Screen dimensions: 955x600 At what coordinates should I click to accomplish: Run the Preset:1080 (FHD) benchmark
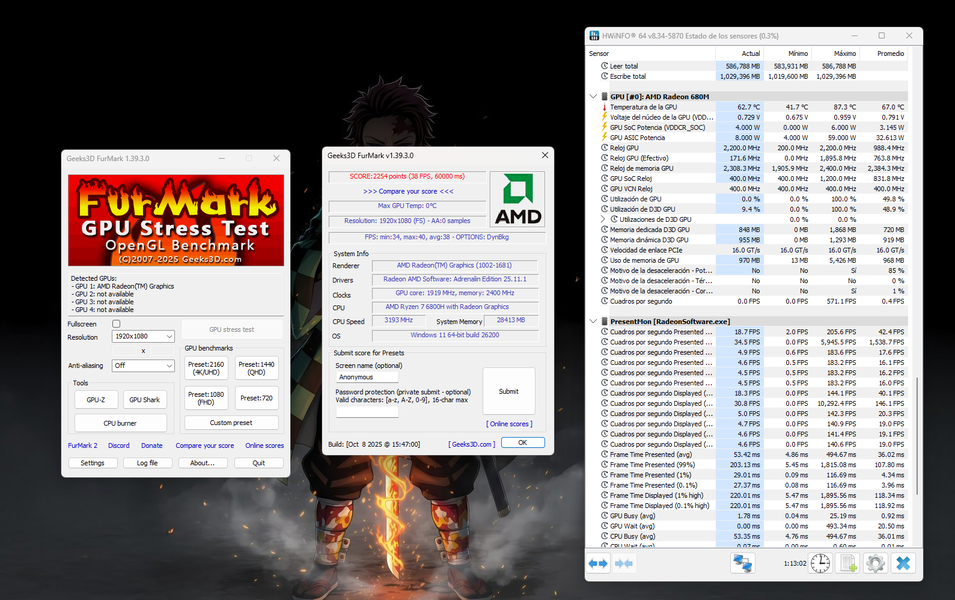[205, 398]
